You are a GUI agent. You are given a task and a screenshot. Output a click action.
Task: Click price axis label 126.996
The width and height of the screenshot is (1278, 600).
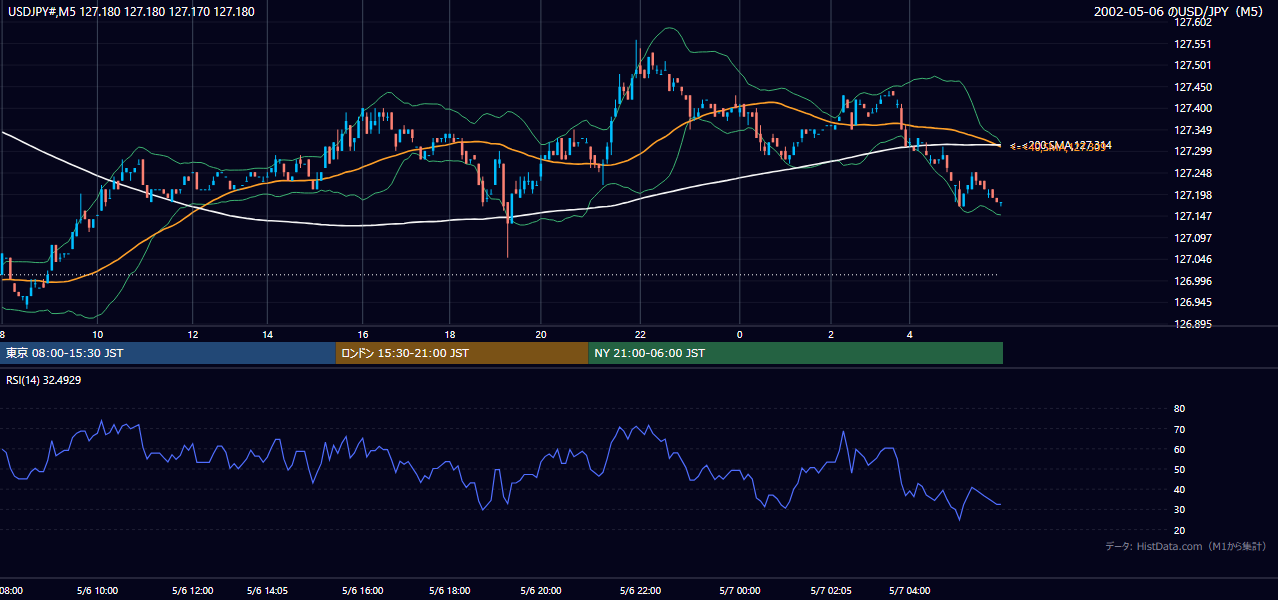coord(1194,281)
